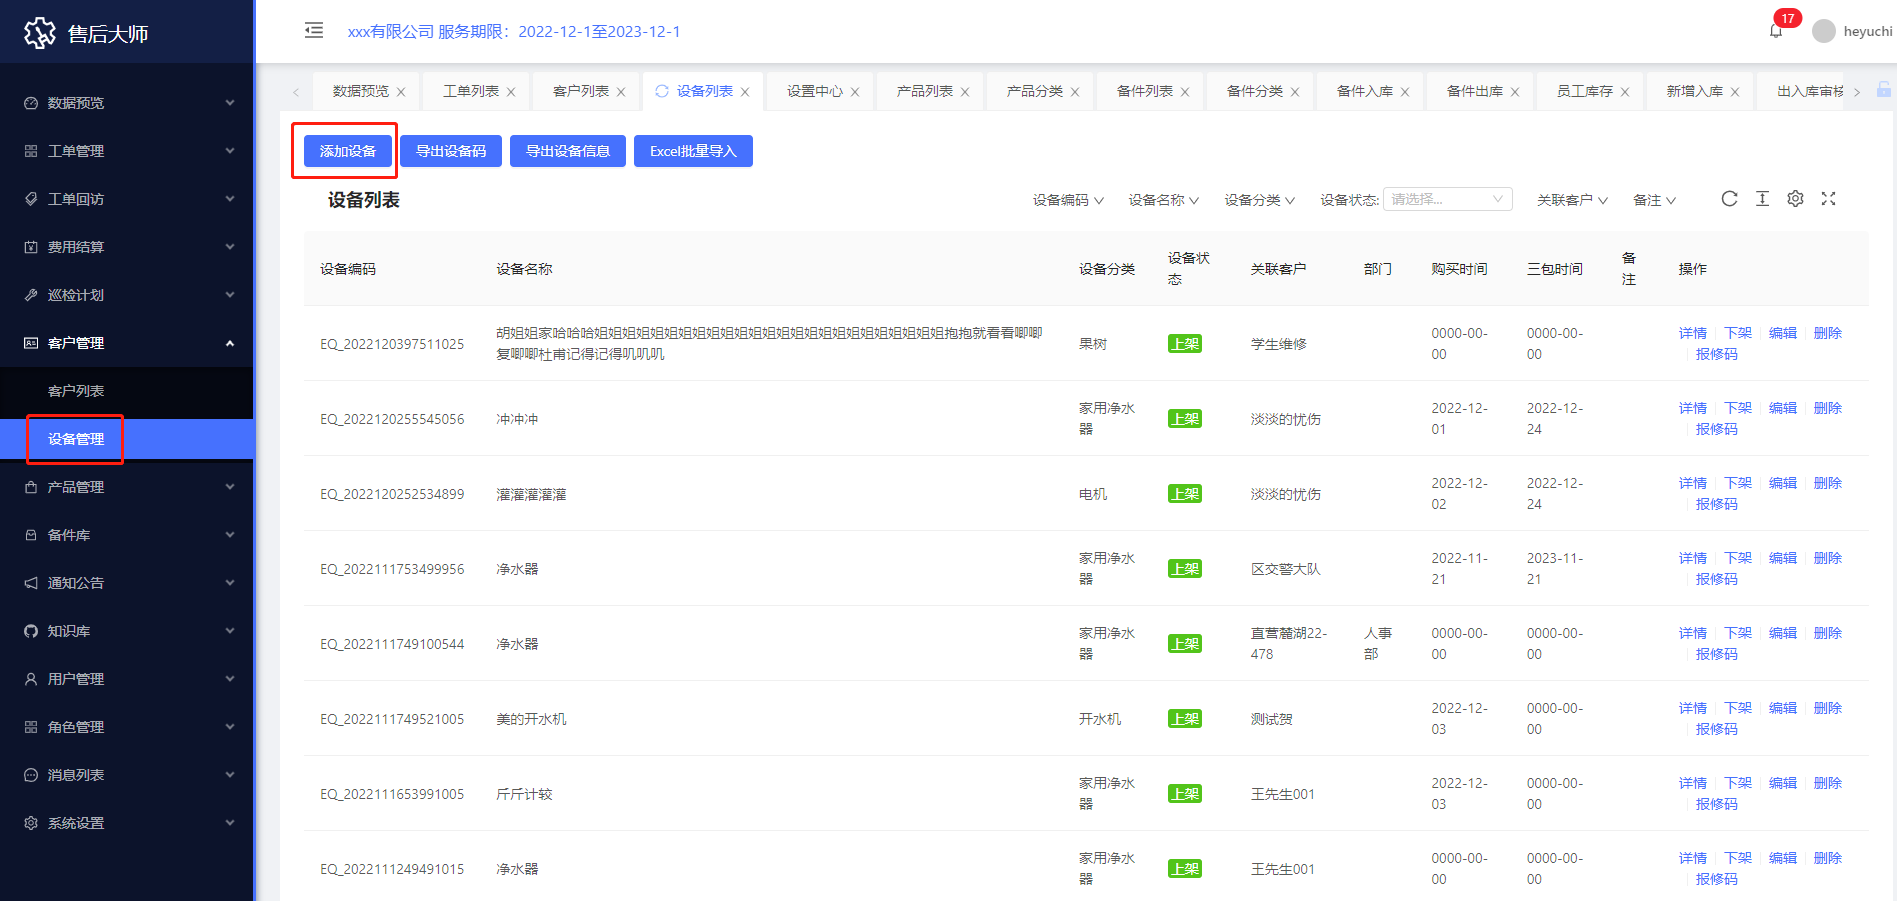Open the 设备状态 select dropdown
The height and width of the screenshot is (901, 1897).
click(1447, 199)
